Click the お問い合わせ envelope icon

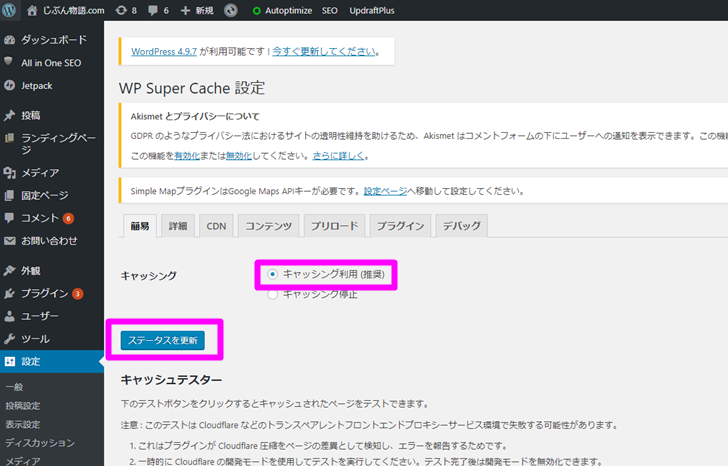pos(9,241)
